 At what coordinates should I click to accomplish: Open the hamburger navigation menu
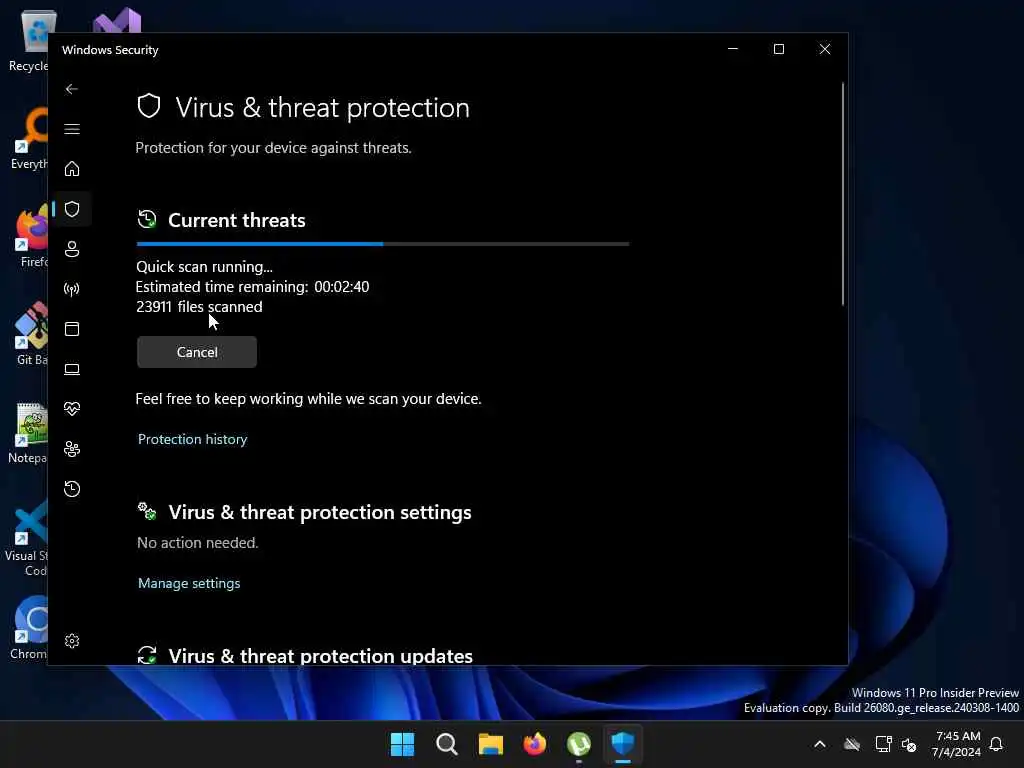click(x=72, y=129)
